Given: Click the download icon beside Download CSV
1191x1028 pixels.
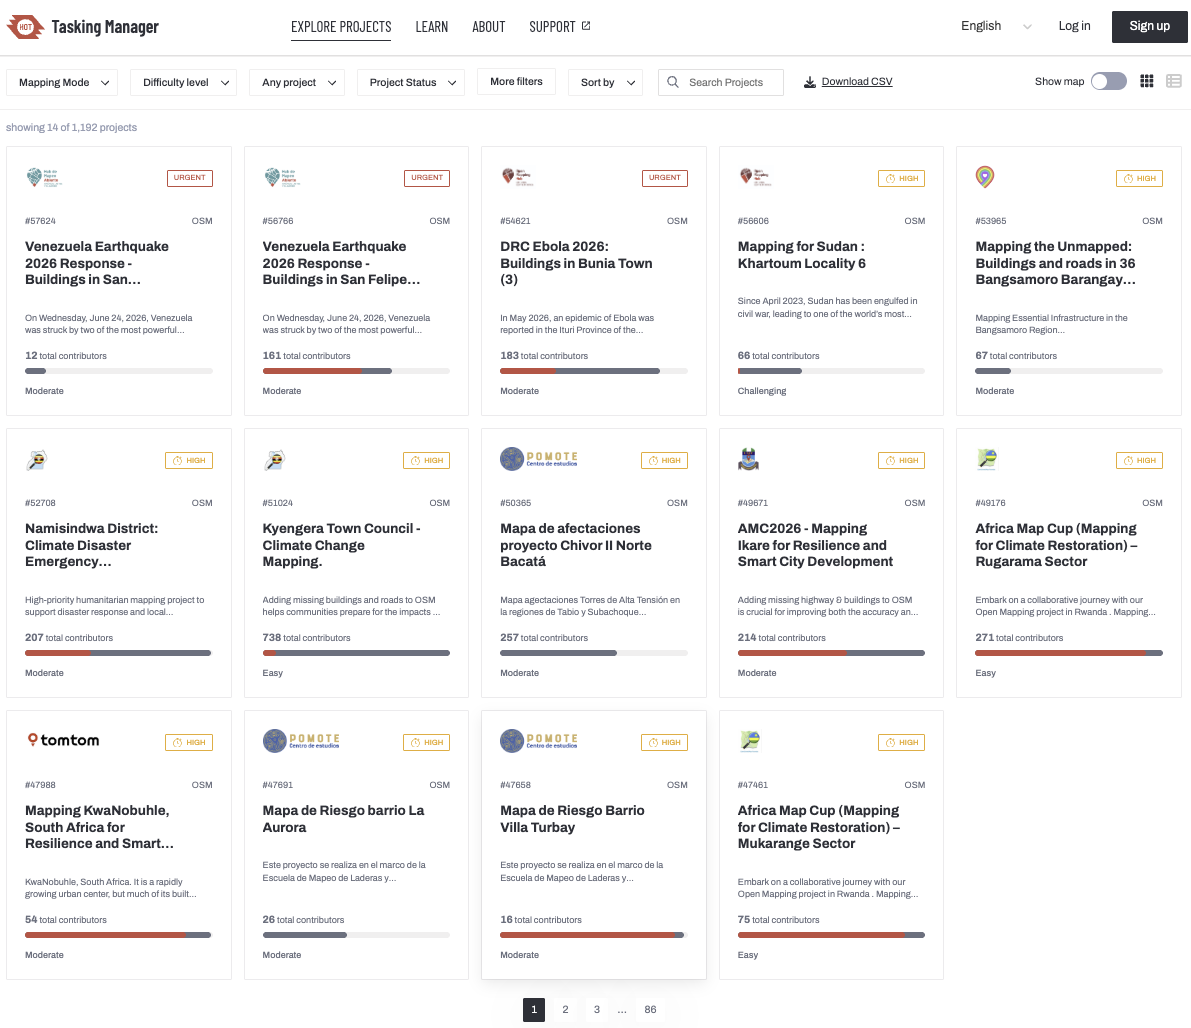Looking at the screenshot, I should (810, 82).
